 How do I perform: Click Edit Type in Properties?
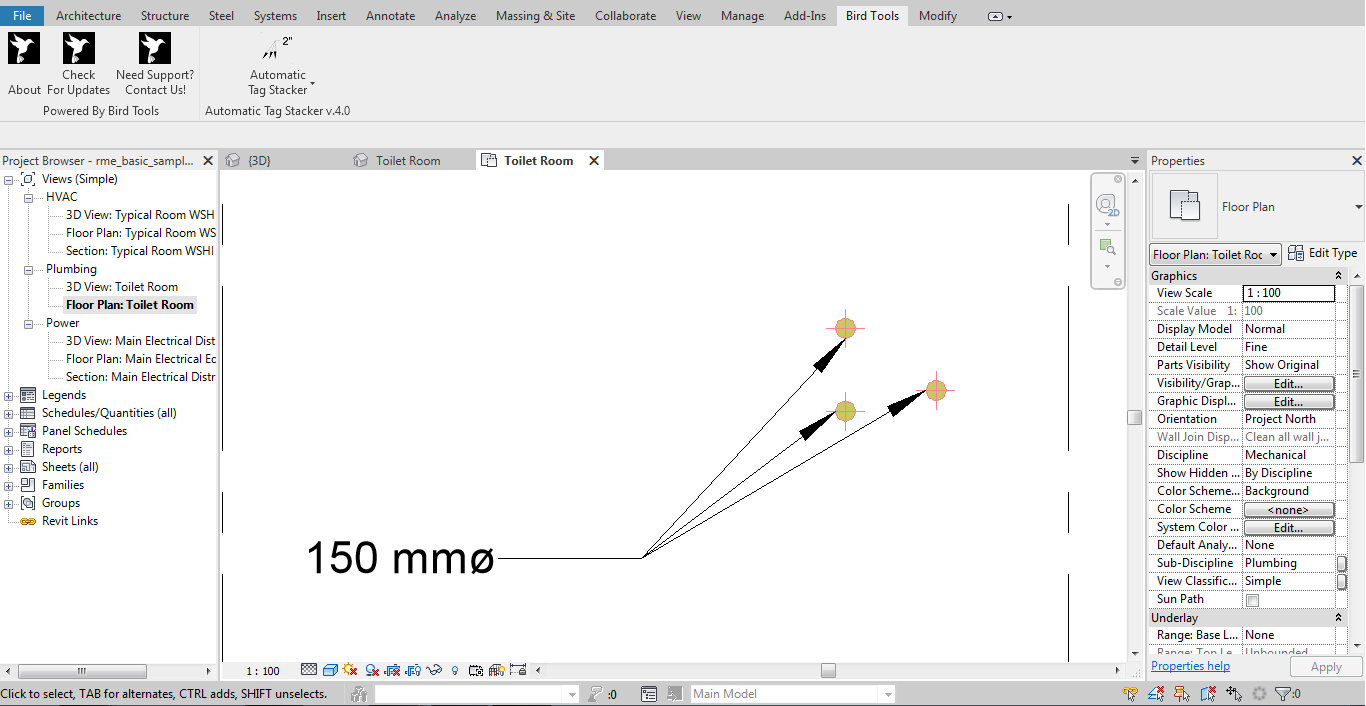pyautogui.click(x=1323, y=254)
